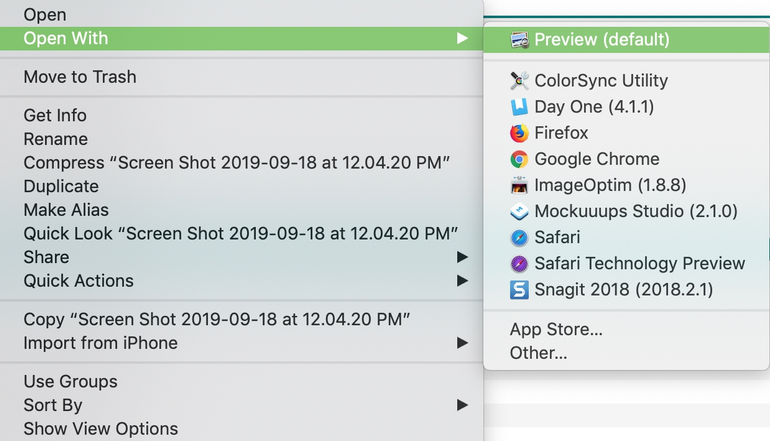The image size is (770, 441).
Task: Choose Move to Trash
Action: pos(80,77)
